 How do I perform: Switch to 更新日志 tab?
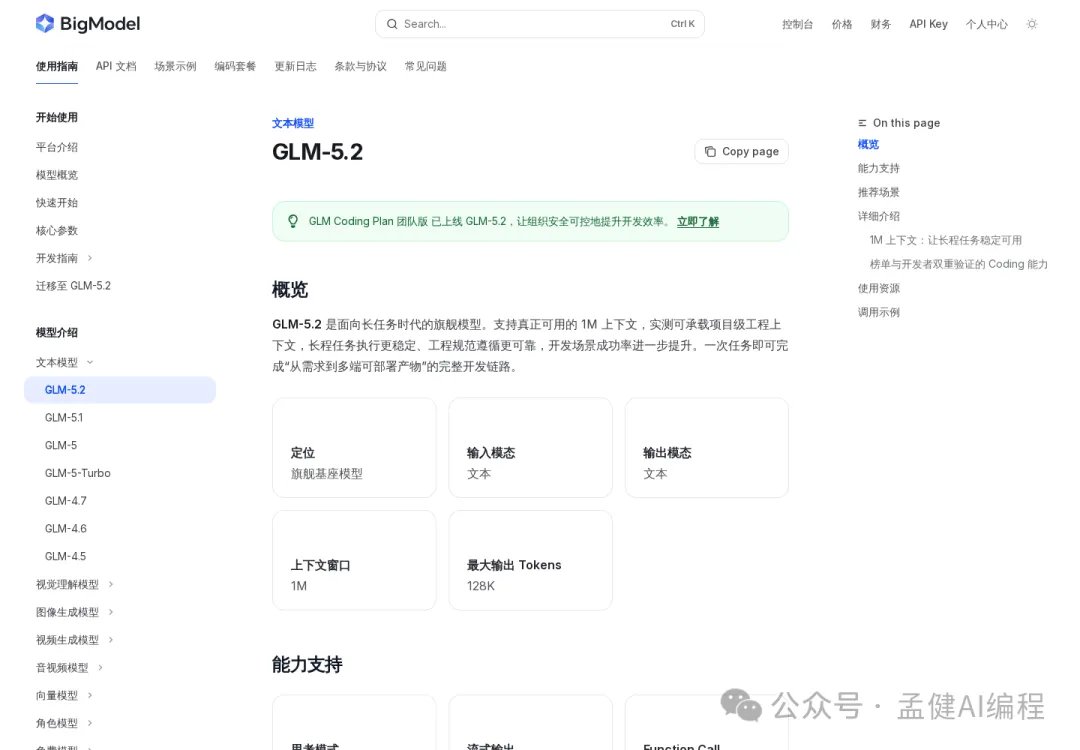tap(295, 66)
